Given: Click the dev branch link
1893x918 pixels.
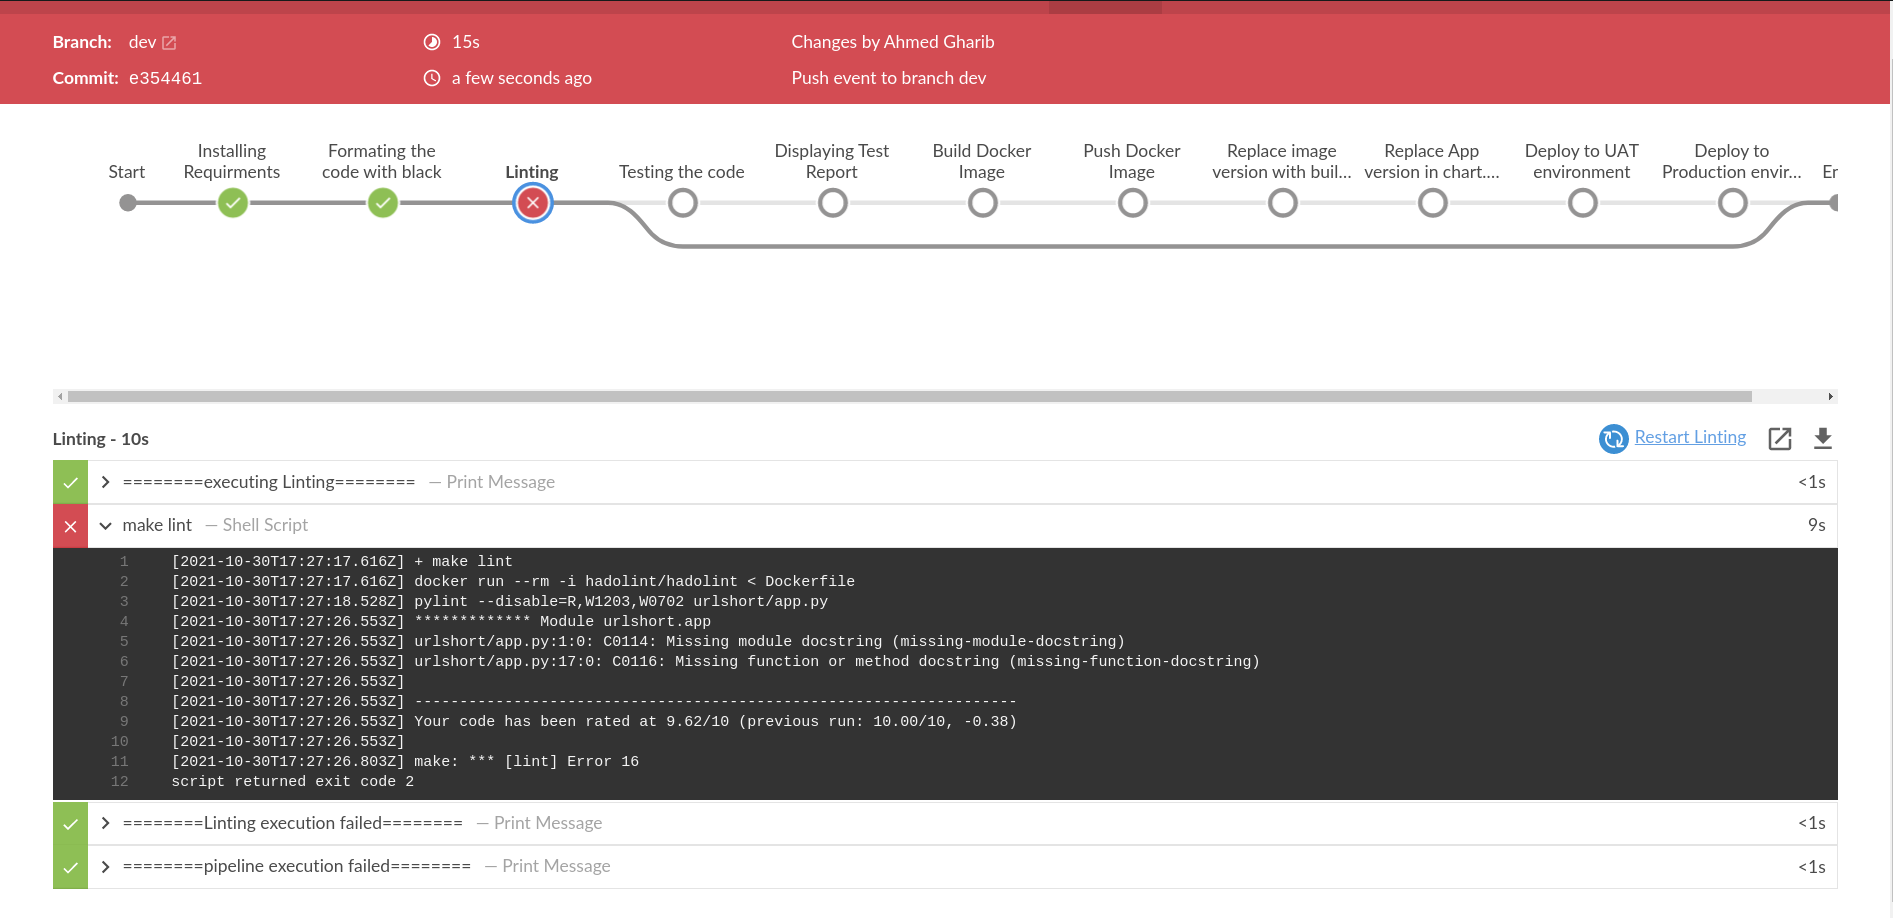Looking at the screenshot, I should (x=142, y=42).
